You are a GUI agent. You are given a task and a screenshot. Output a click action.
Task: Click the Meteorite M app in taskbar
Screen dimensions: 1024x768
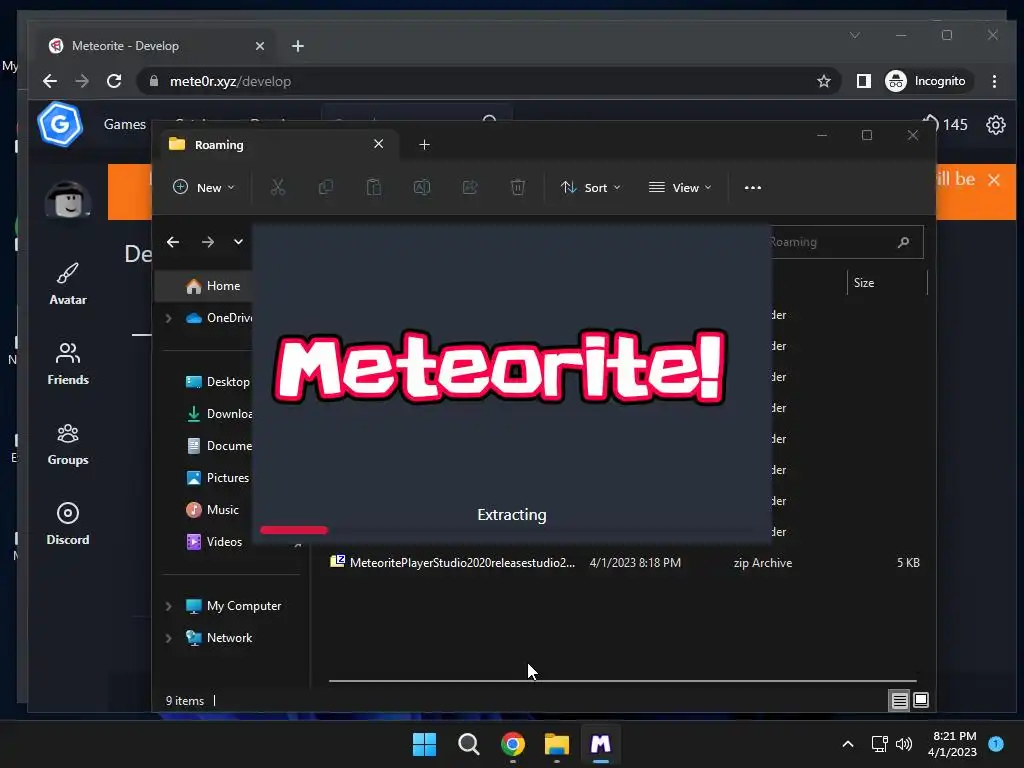tap(600, 744)
